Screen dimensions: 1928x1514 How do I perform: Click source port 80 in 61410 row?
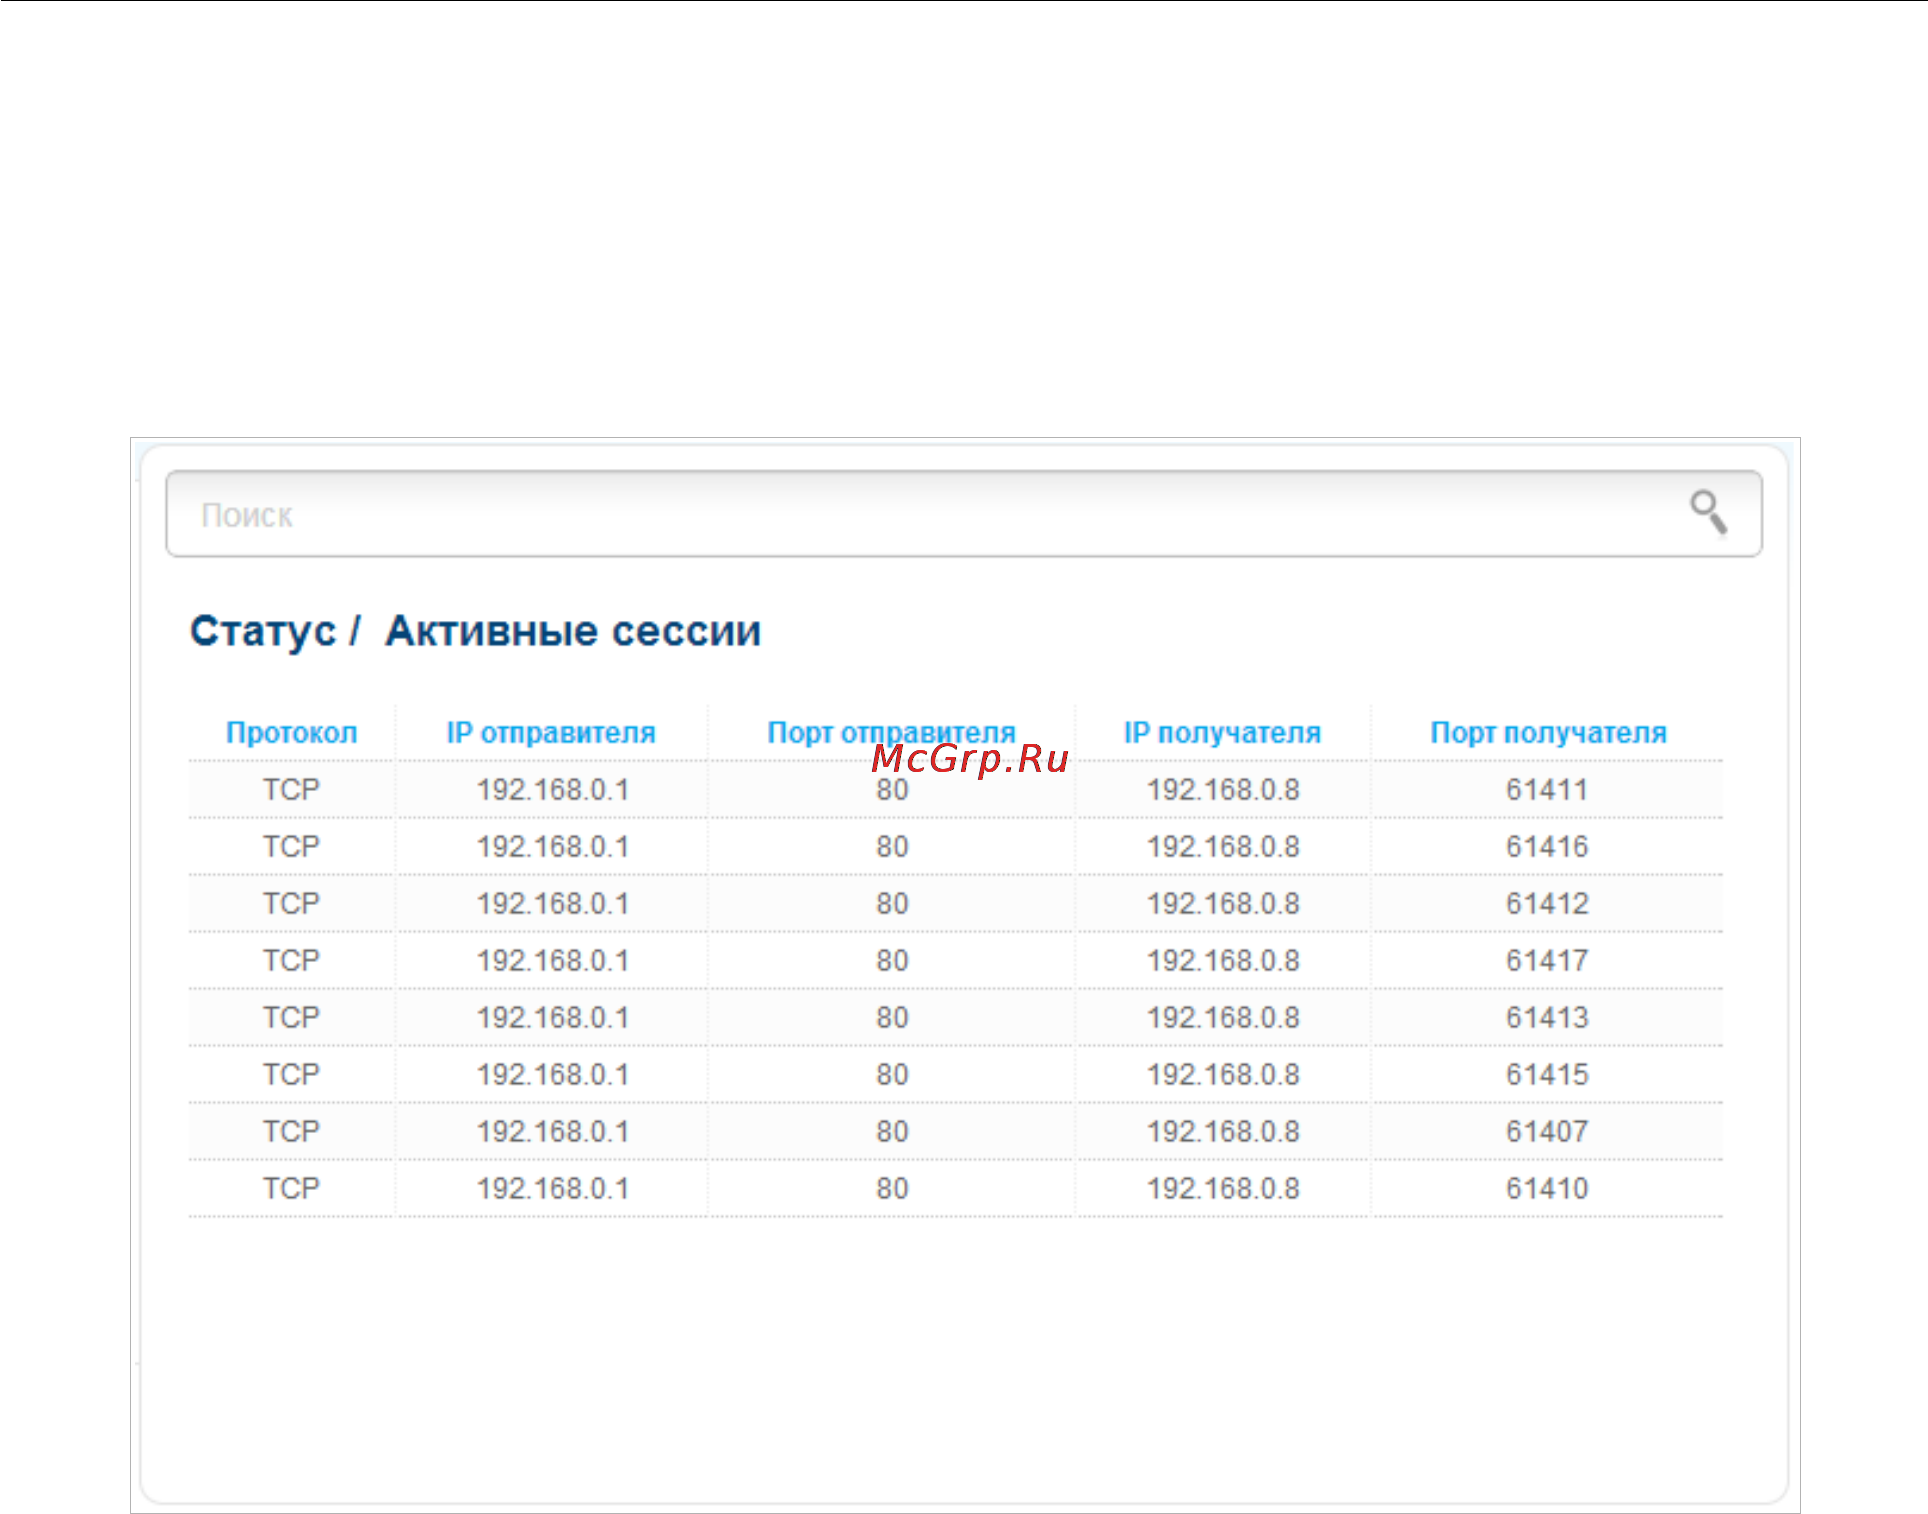click(x=892, y=1189)
